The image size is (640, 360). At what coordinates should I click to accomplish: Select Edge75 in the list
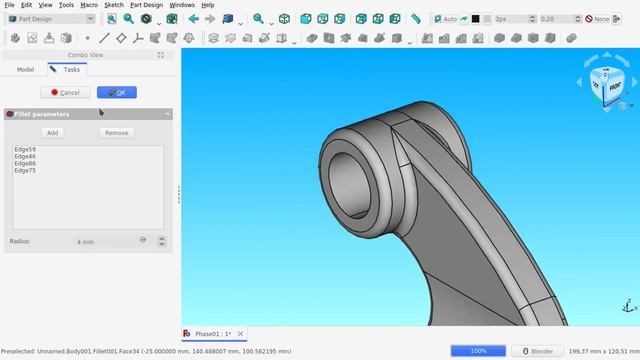tap(25, 171)
